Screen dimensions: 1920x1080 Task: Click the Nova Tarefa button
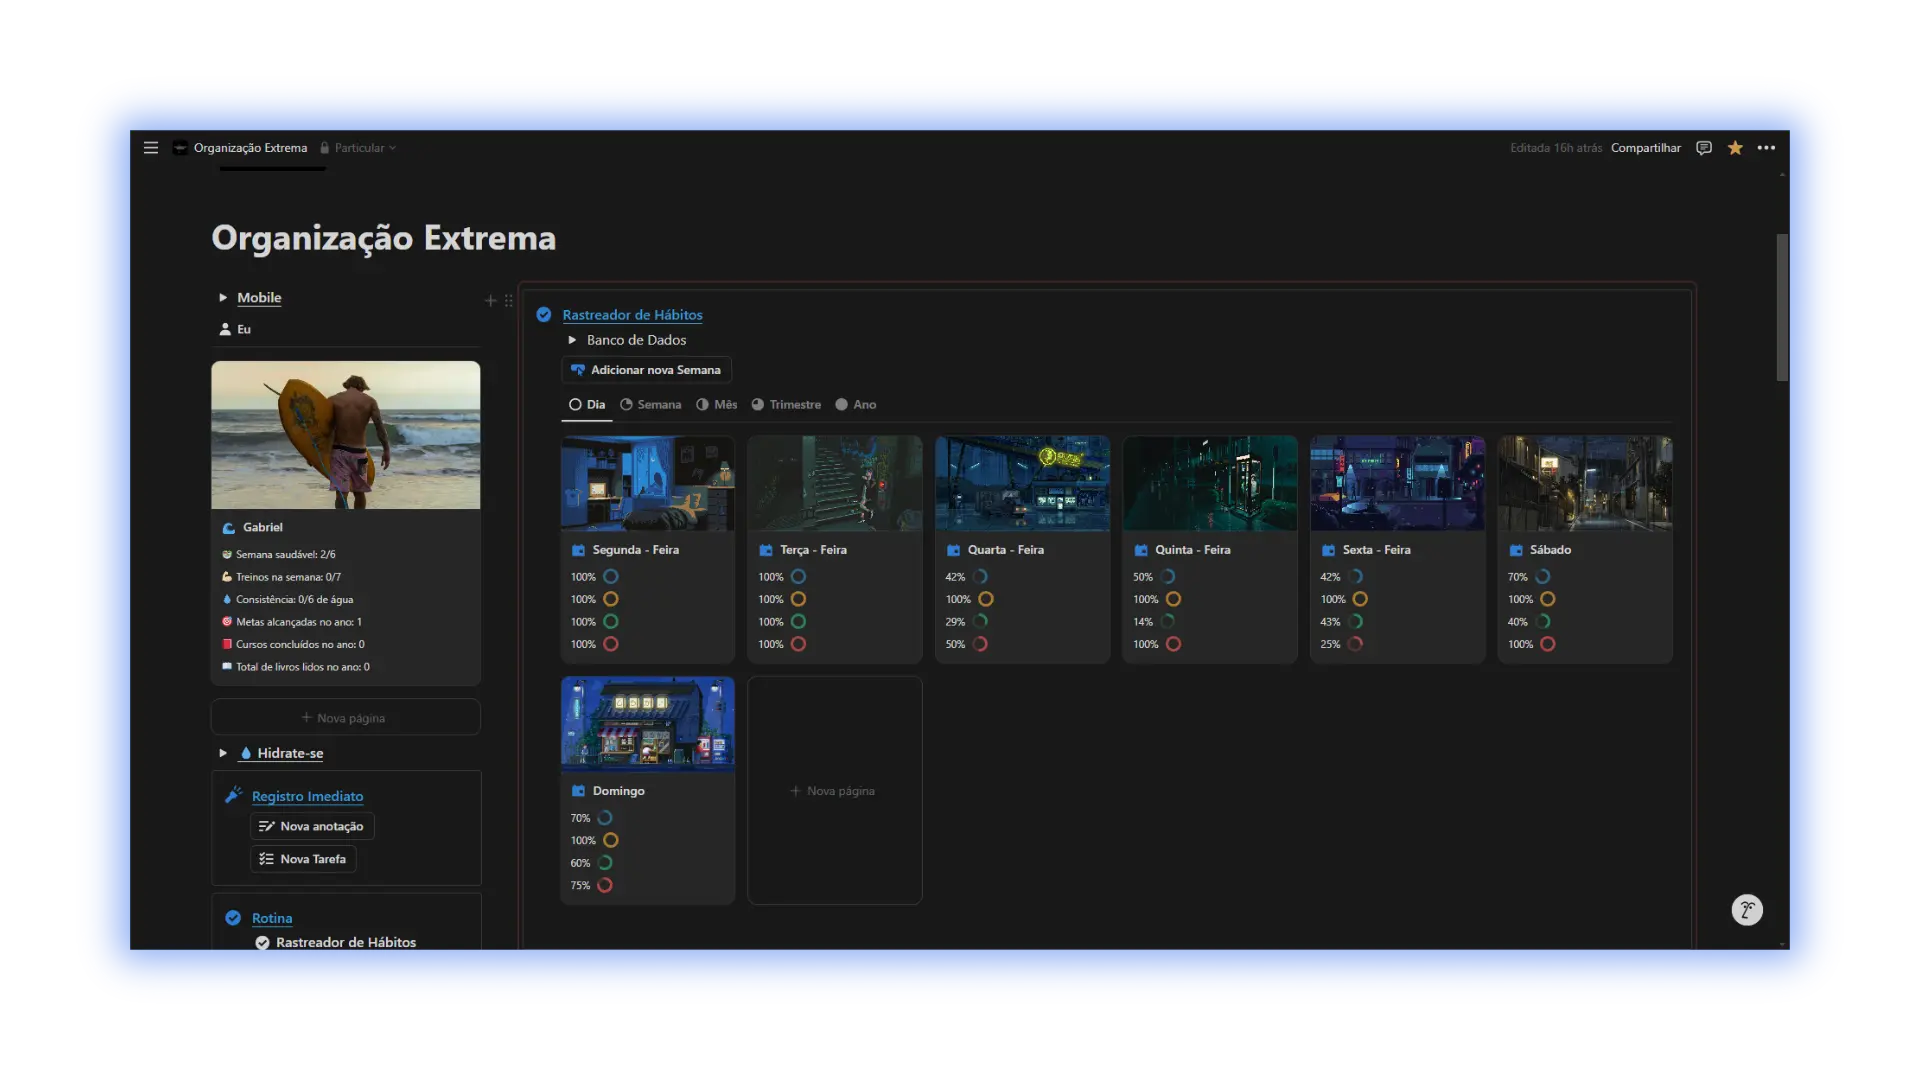pos(303,859)
